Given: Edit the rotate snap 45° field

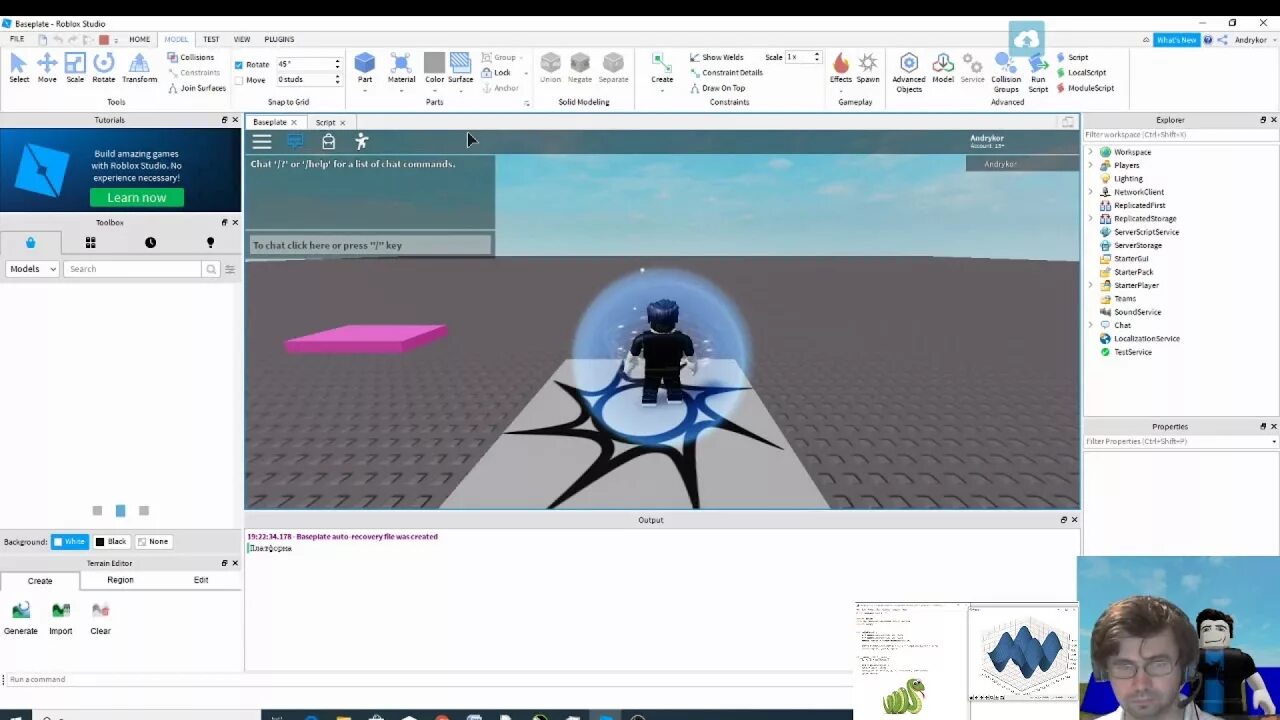Looking at the screenshot, I should tap(303, 64).
